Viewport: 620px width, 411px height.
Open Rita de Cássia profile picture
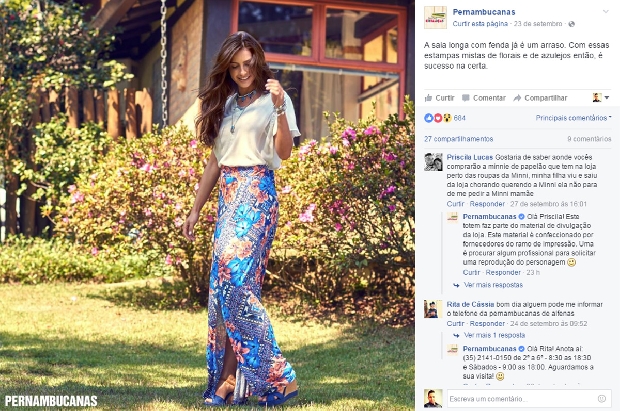coord(433,309)
